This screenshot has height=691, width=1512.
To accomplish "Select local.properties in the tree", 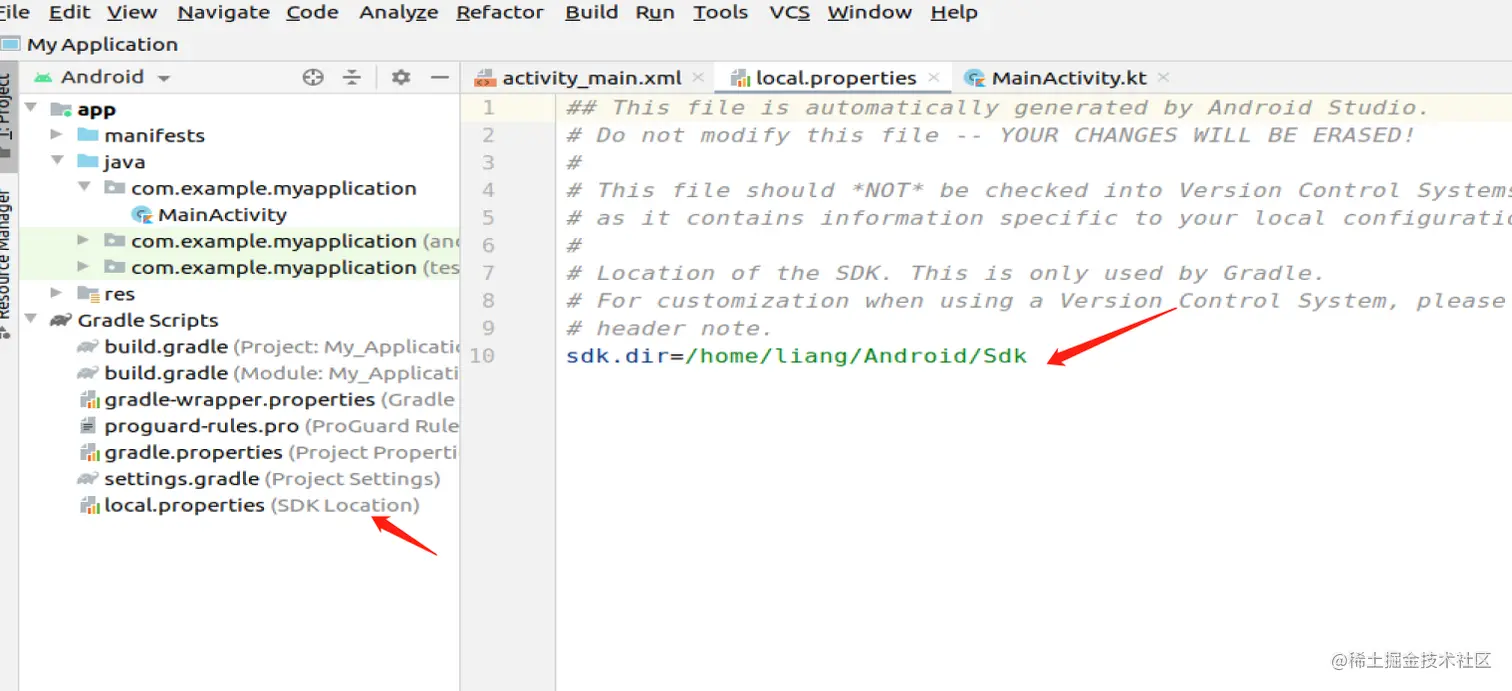I will point(249,505).
